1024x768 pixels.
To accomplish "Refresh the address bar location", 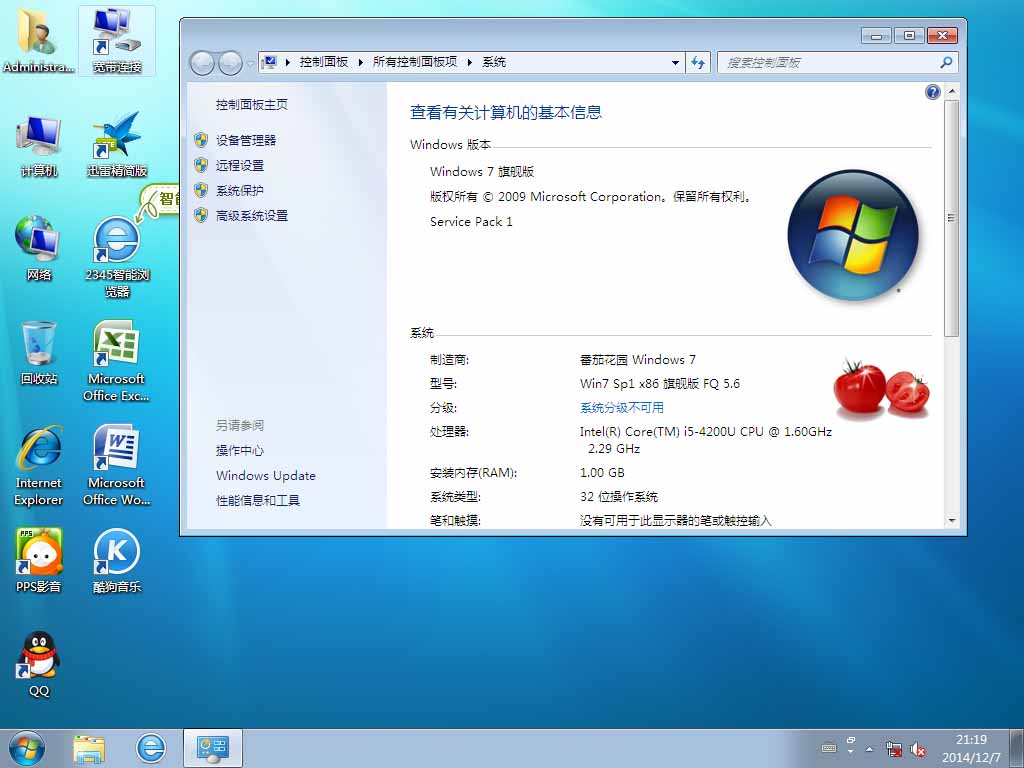I will (698, 63).
